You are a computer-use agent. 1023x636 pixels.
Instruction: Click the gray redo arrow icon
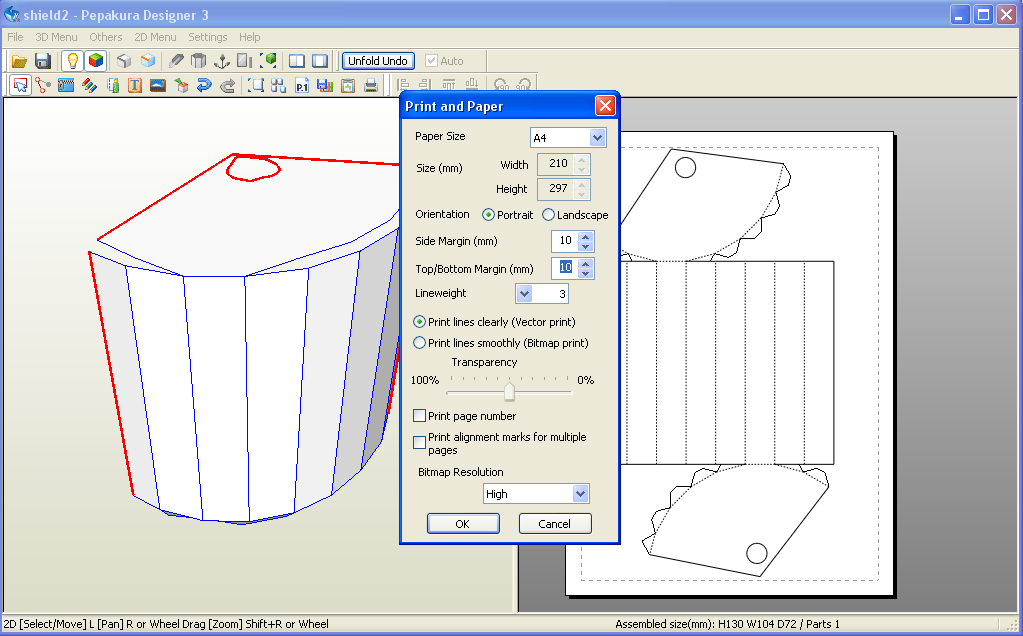coord(227,85)
